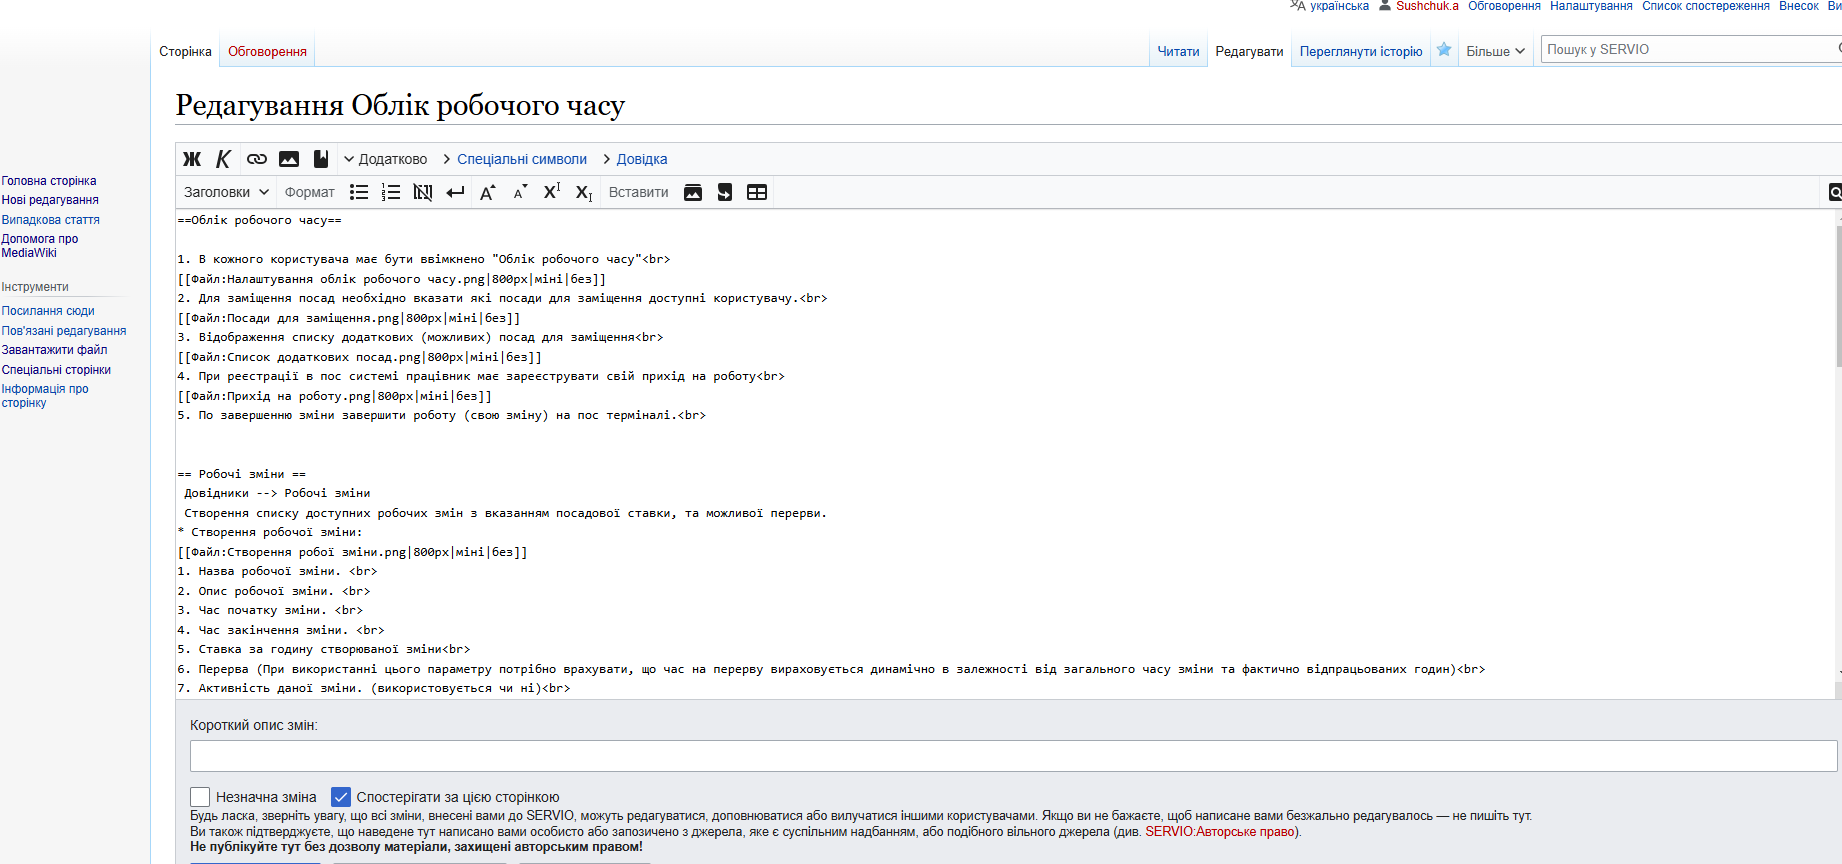This screenshot has height=864, width=1842.
Task: Insert a picture gallery
Action: 693,192
